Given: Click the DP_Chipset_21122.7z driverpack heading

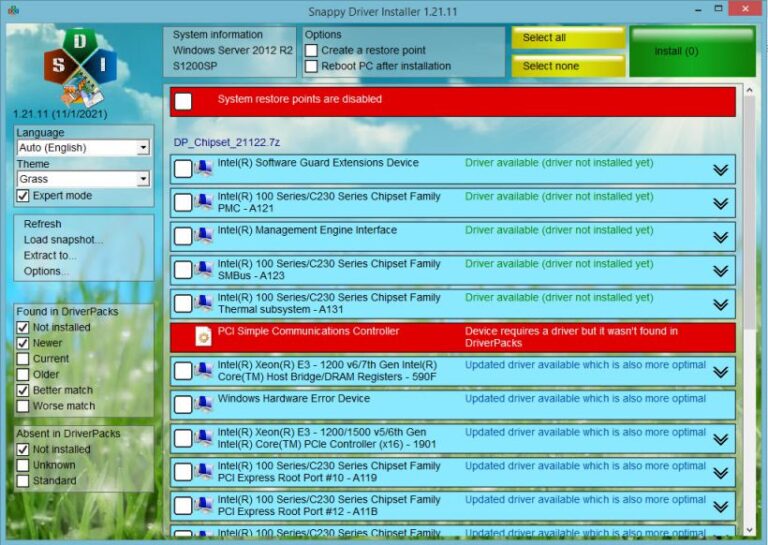Looking at the screenshot, I should click(x=226, y=142).
